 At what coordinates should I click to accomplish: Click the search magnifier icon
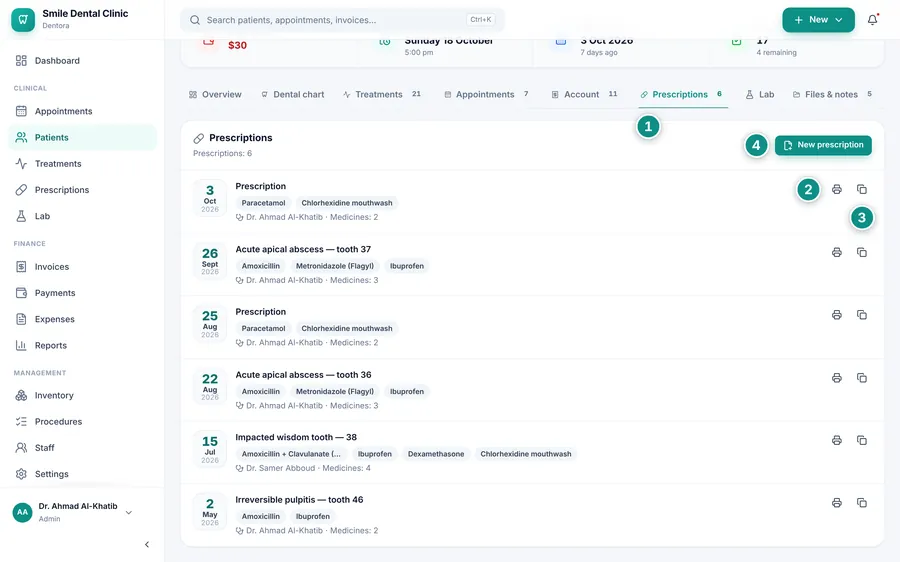tap(195, 20)
